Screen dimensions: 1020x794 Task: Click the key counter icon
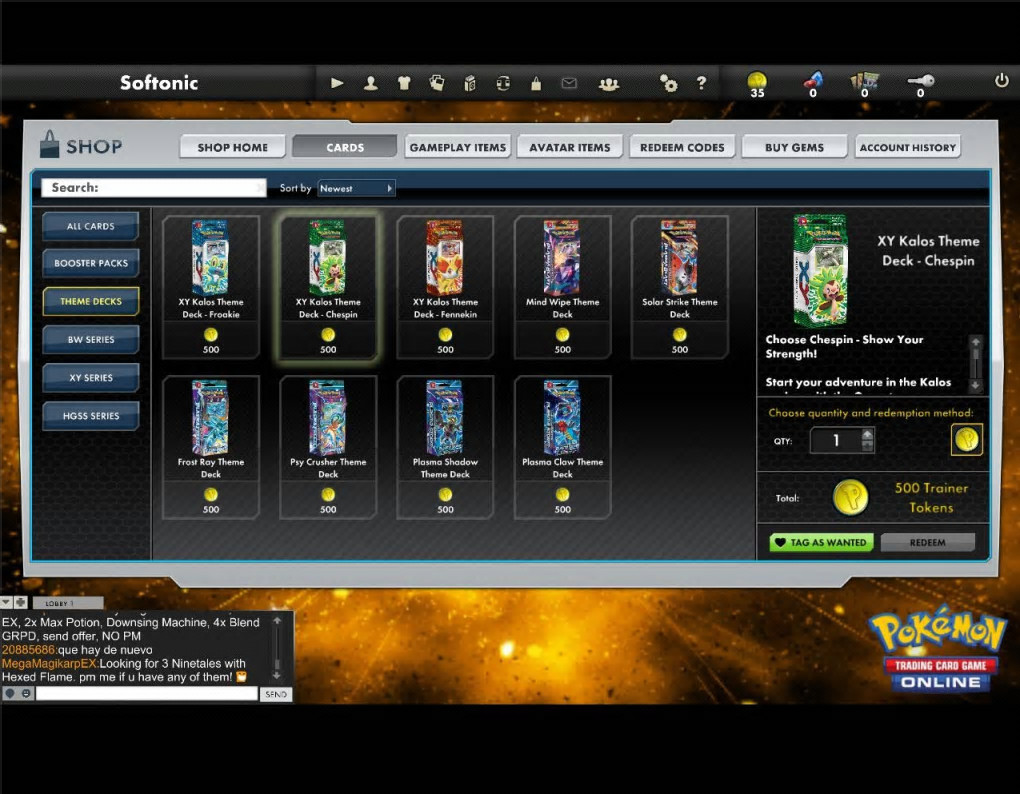point(920,85)
